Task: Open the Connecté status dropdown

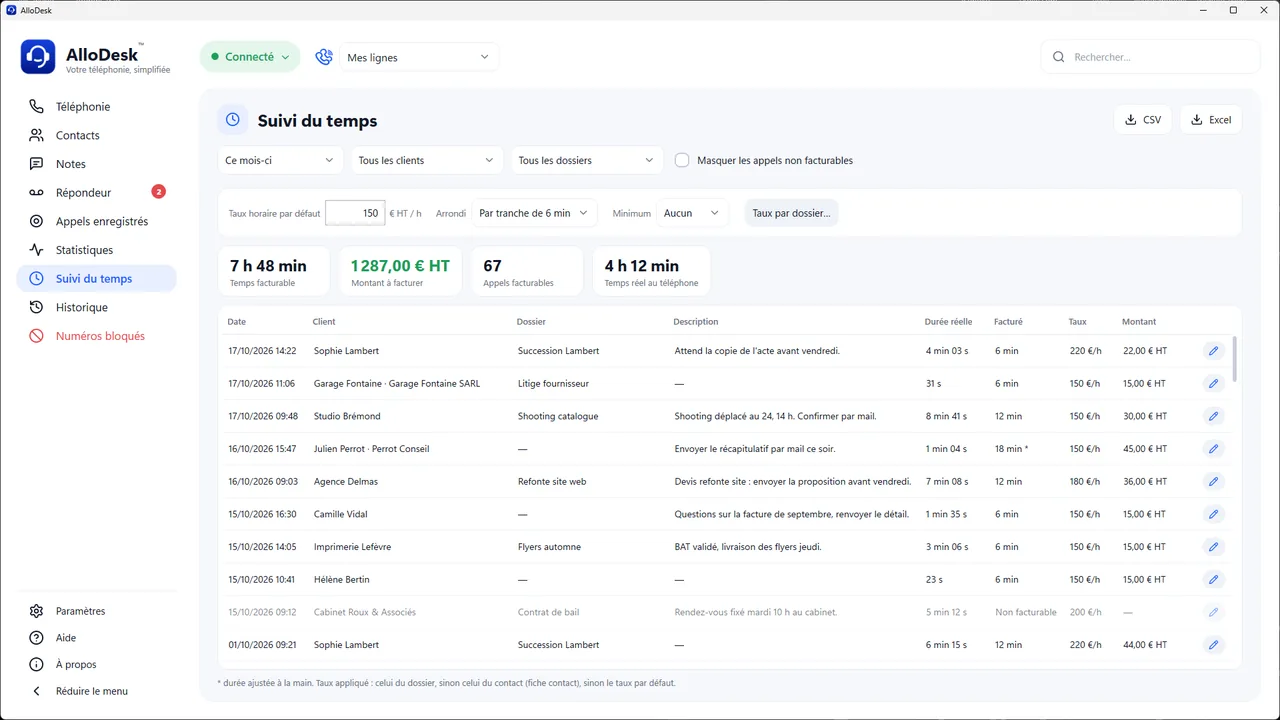Action: 250,57
